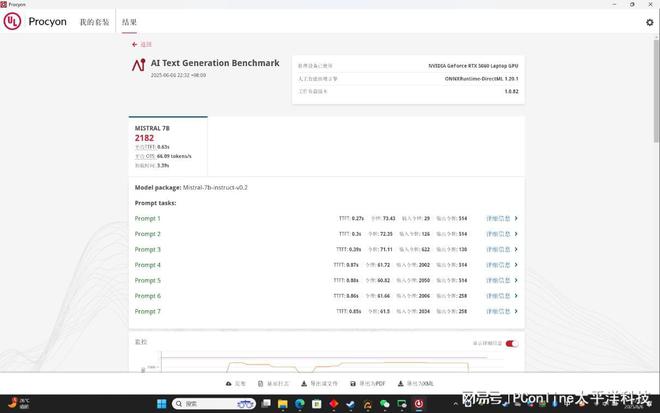The height and width of the screenshot is (413, 660).
Task: Expand the Prompt 2 details chevron
Action: tap(516, 234)
